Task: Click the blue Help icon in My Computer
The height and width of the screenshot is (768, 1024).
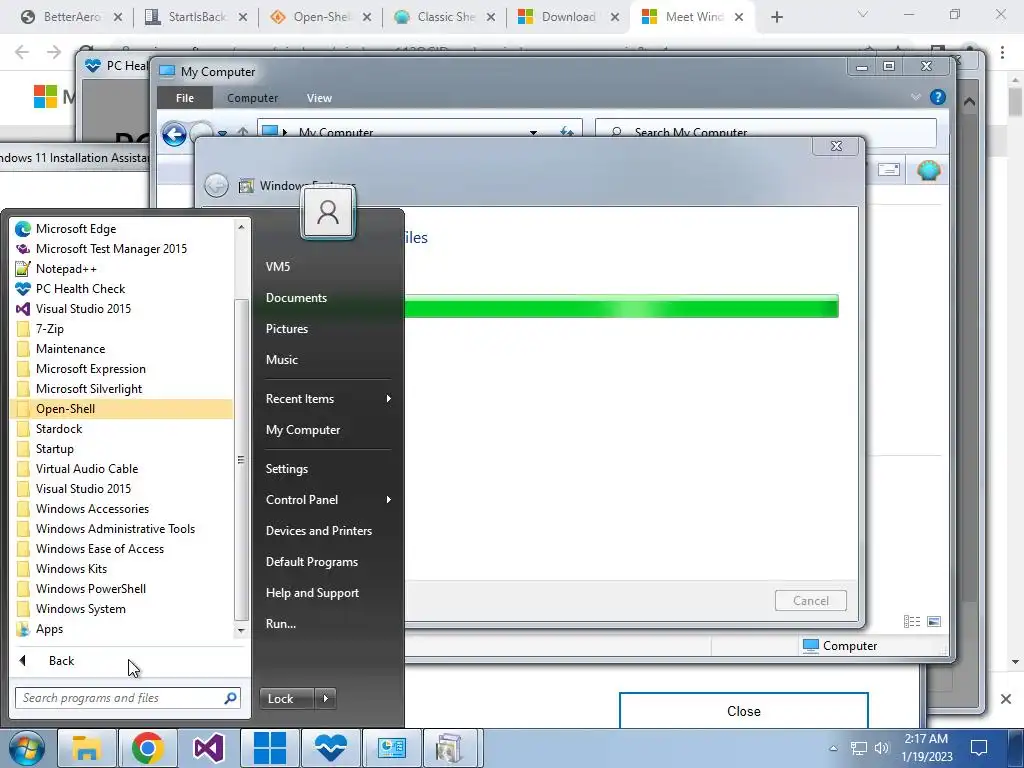Action: [938, 97]
